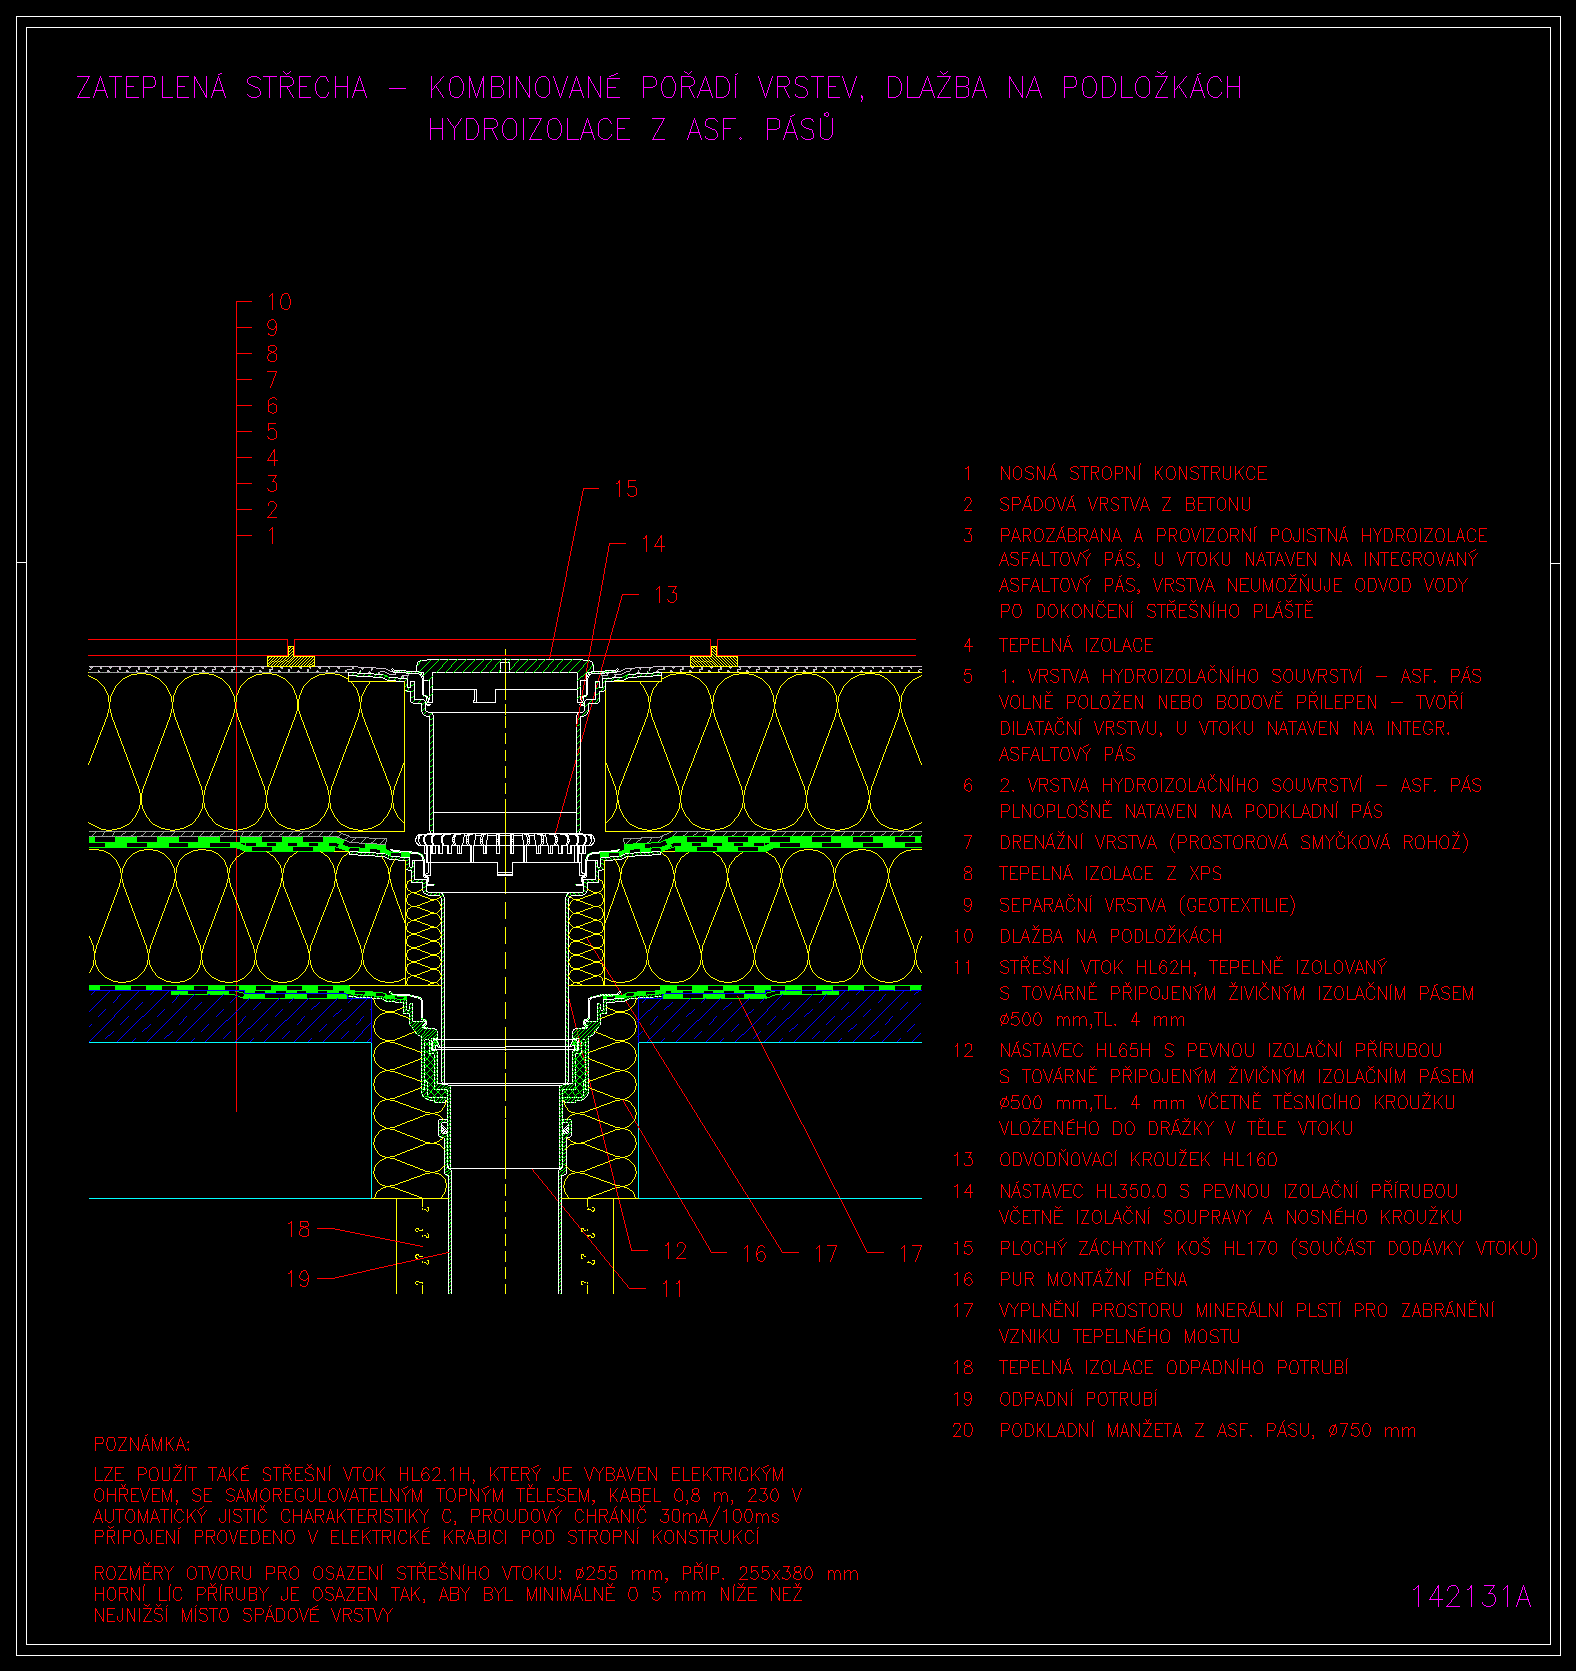
Task: Click the title line starting 'ZATEPLENÁ STŘECHA – KOMBINOVANÉ POŘADÍ VRSTEV'
Action: pyautogui.click(x=659, y=88)
